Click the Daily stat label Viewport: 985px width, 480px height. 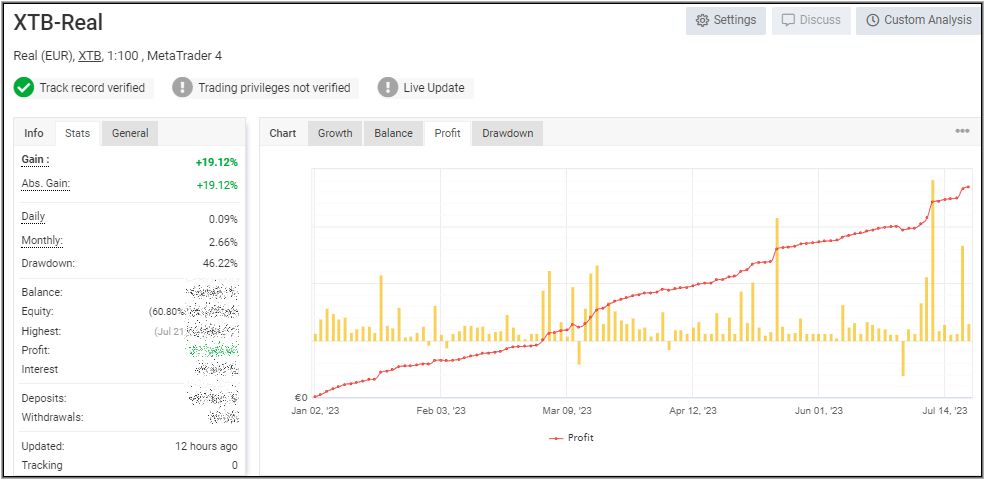(x=33, y=217)
